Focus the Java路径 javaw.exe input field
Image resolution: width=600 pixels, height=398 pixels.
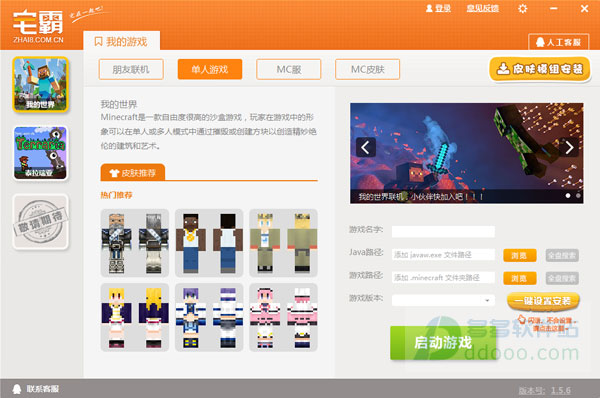pos(443,254)
